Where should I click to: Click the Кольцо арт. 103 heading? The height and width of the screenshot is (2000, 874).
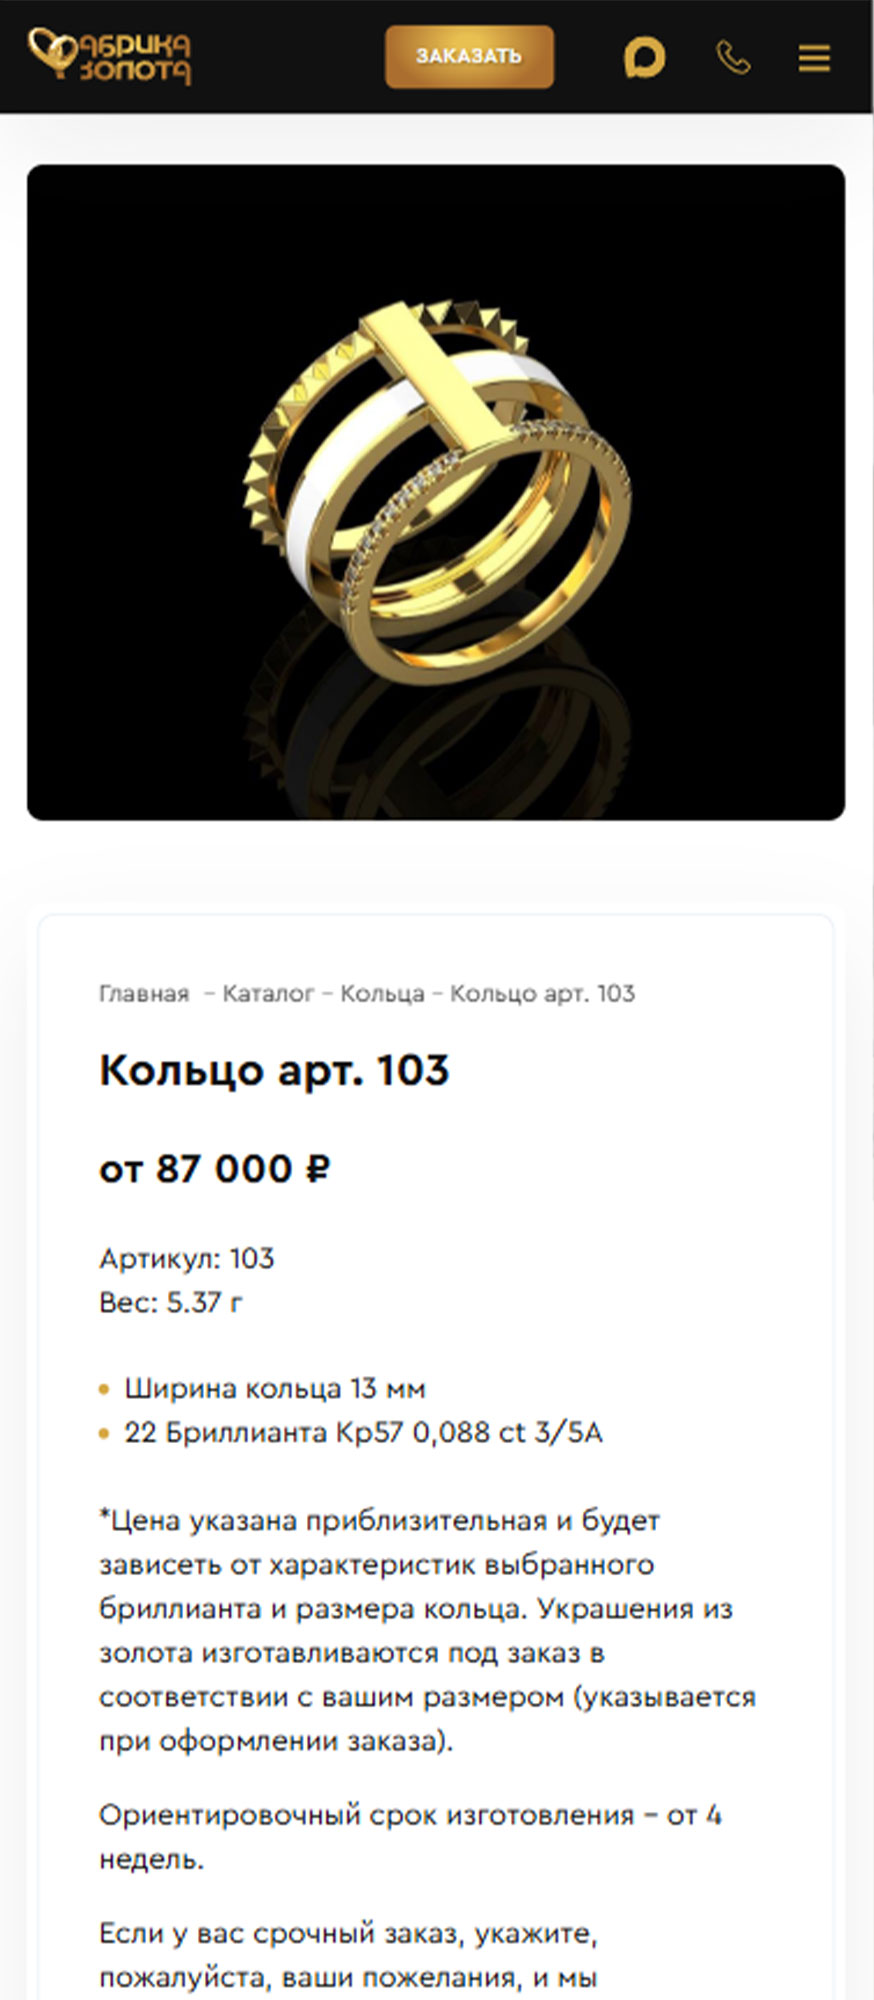tap(274, 1071)
